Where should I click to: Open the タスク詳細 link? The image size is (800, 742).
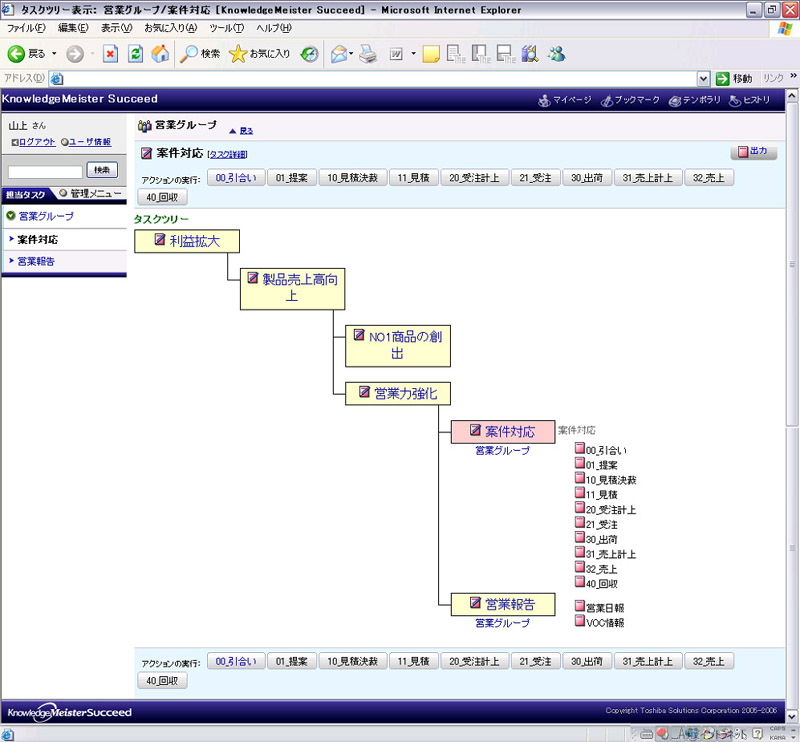[228, 155]
